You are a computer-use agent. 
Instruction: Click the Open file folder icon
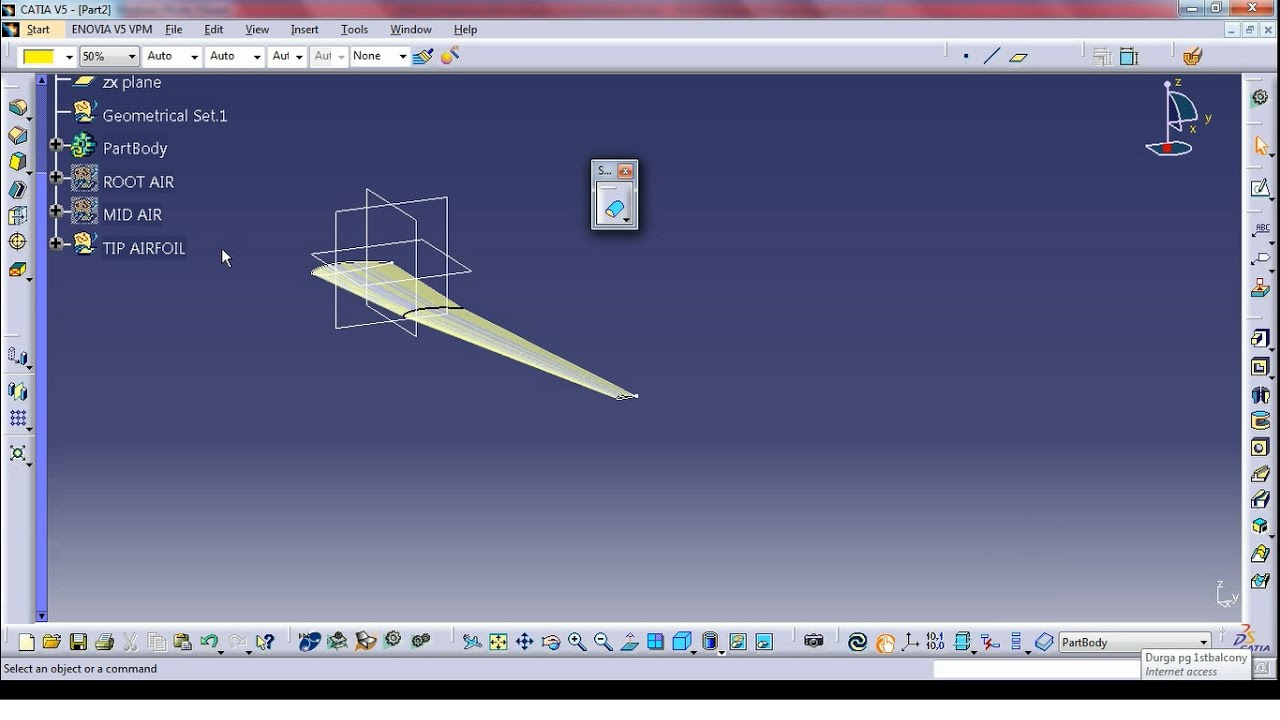coord(52,642)
